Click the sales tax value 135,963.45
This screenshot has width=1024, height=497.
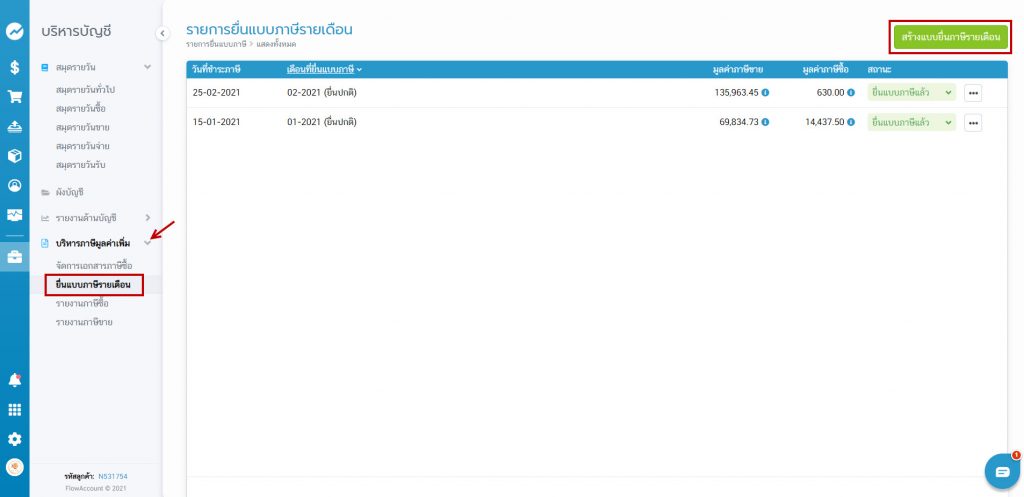click(x=737, y=93)
